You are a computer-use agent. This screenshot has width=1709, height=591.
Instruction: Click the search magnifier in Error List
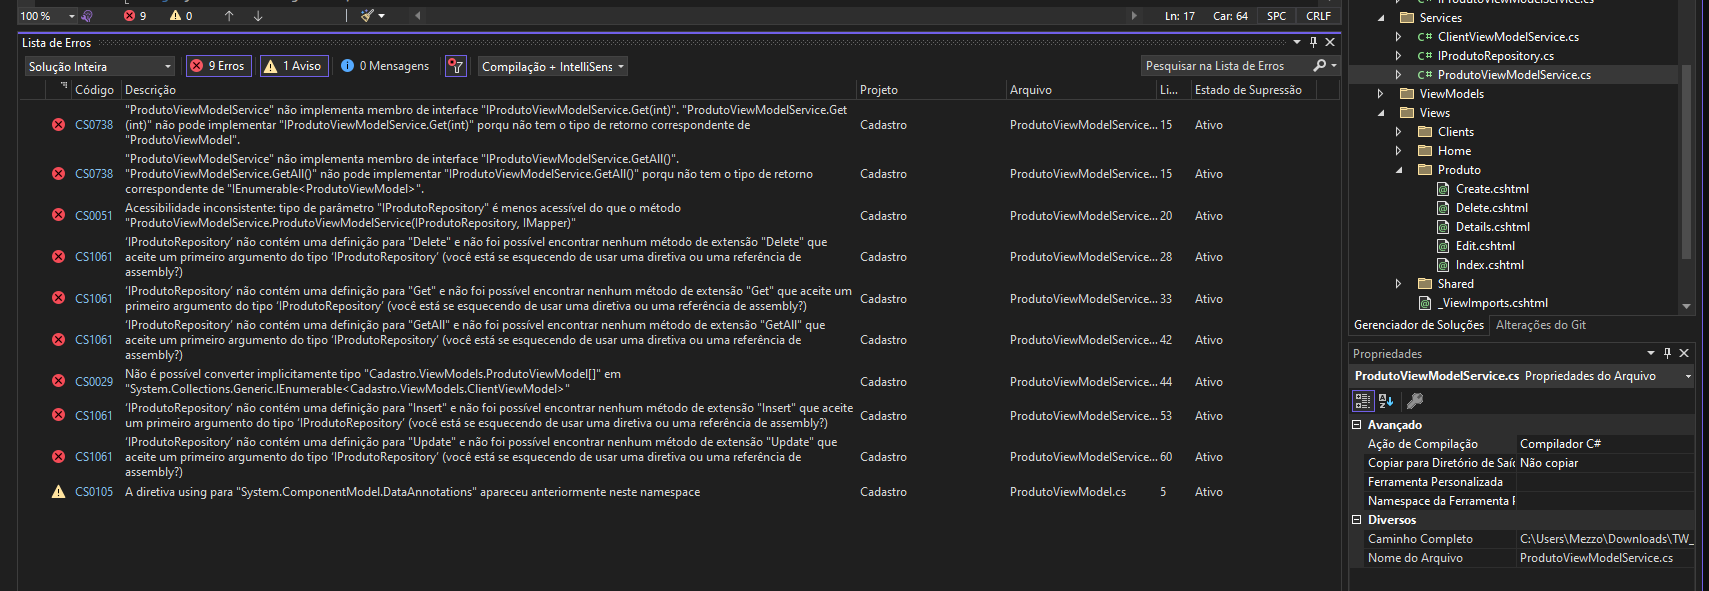pyautogui.click(x=1320, y=66)
